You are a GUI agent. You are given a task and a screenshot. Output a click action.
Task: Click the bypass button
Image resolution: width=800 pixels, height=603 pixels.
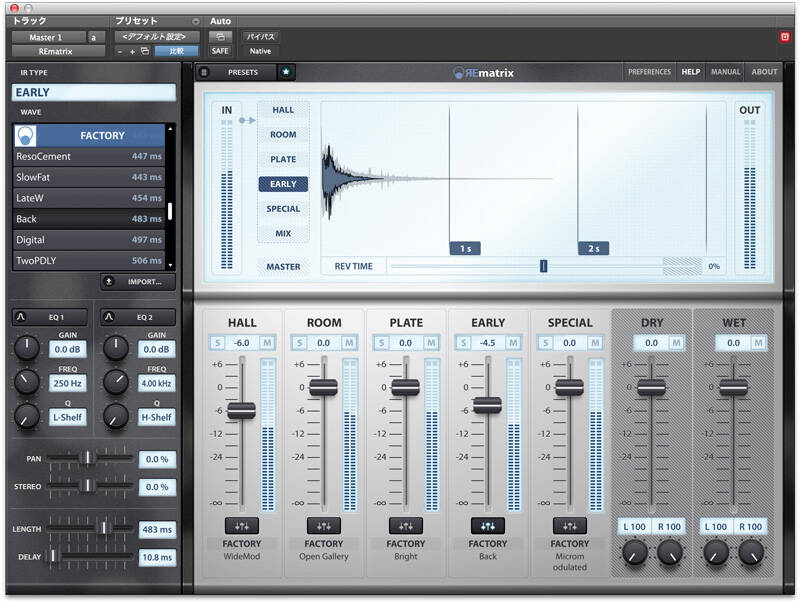click(x=260, y=37)
